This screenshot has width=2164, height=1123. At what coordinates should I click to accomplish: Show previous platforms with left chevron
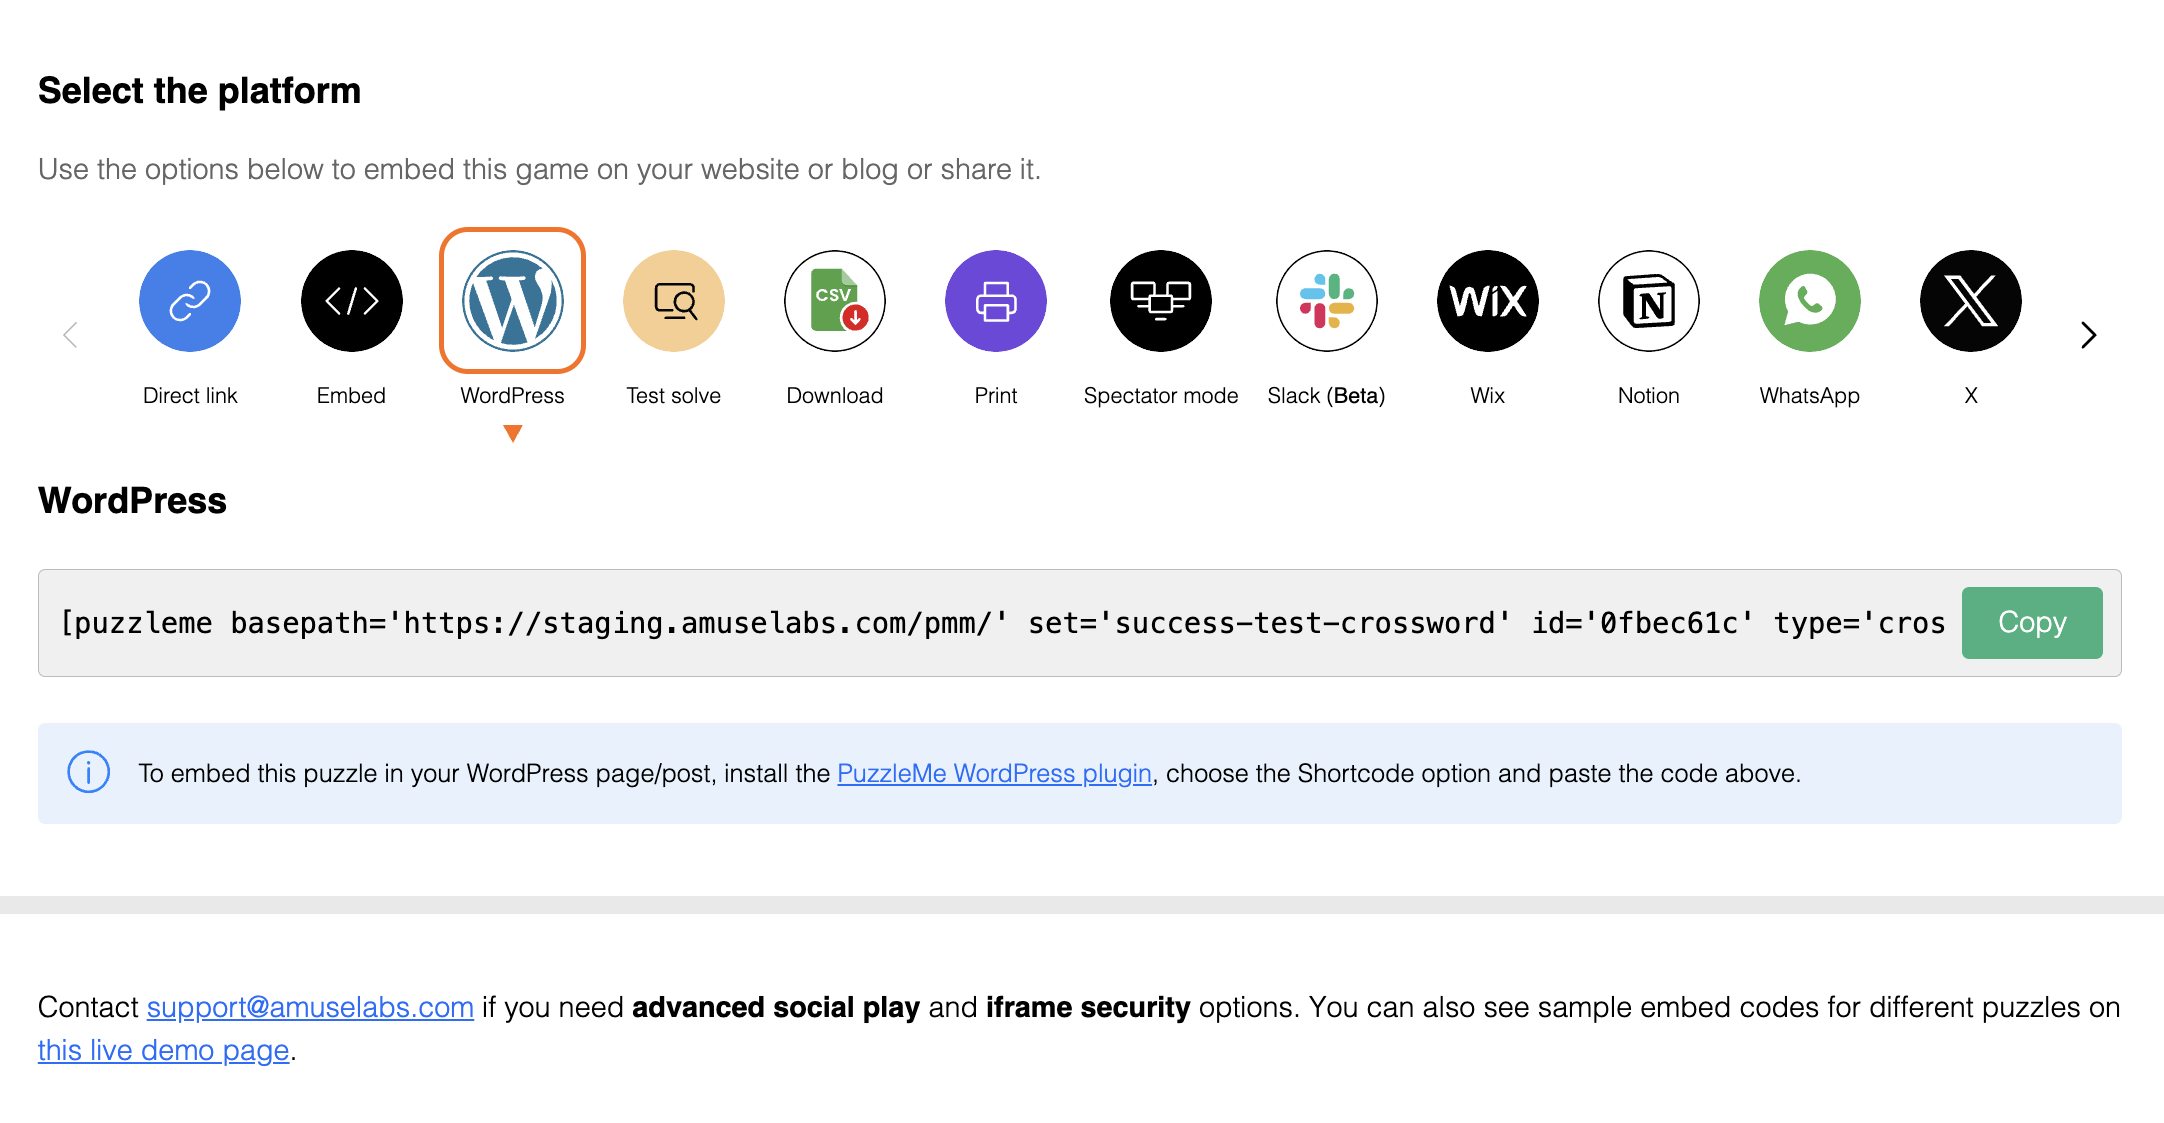click(x=70, y=335)
